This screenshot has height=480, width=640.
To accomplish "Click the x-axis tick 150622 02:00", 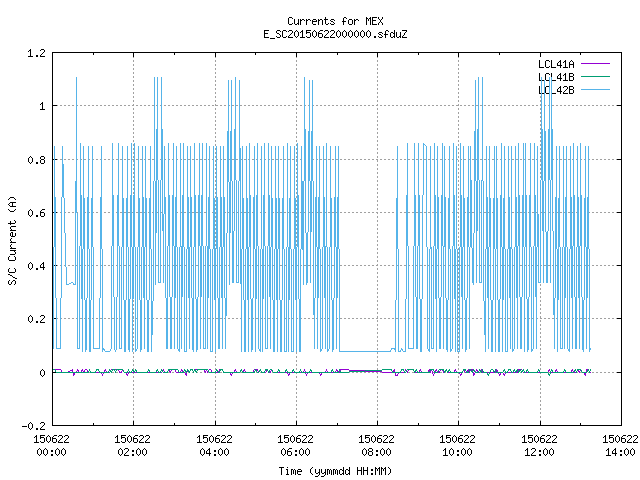I will [x=132, y=446].
